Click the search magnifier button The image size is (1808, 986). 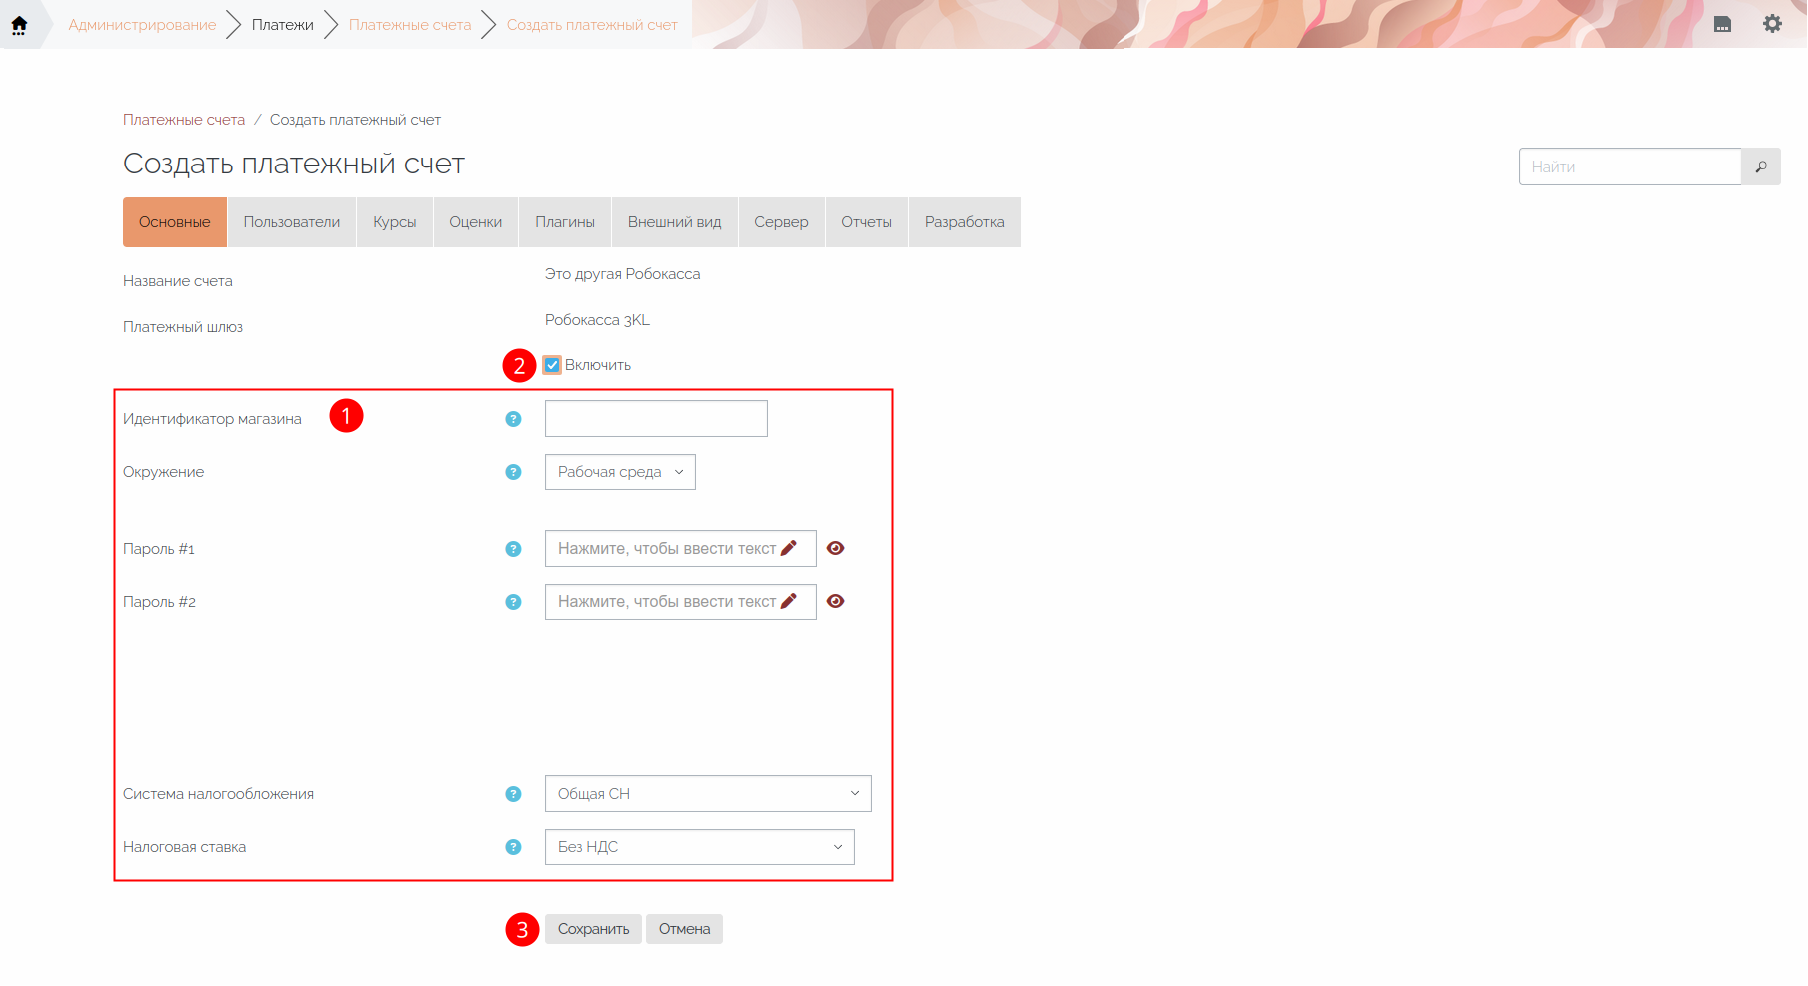[1760, 167]
